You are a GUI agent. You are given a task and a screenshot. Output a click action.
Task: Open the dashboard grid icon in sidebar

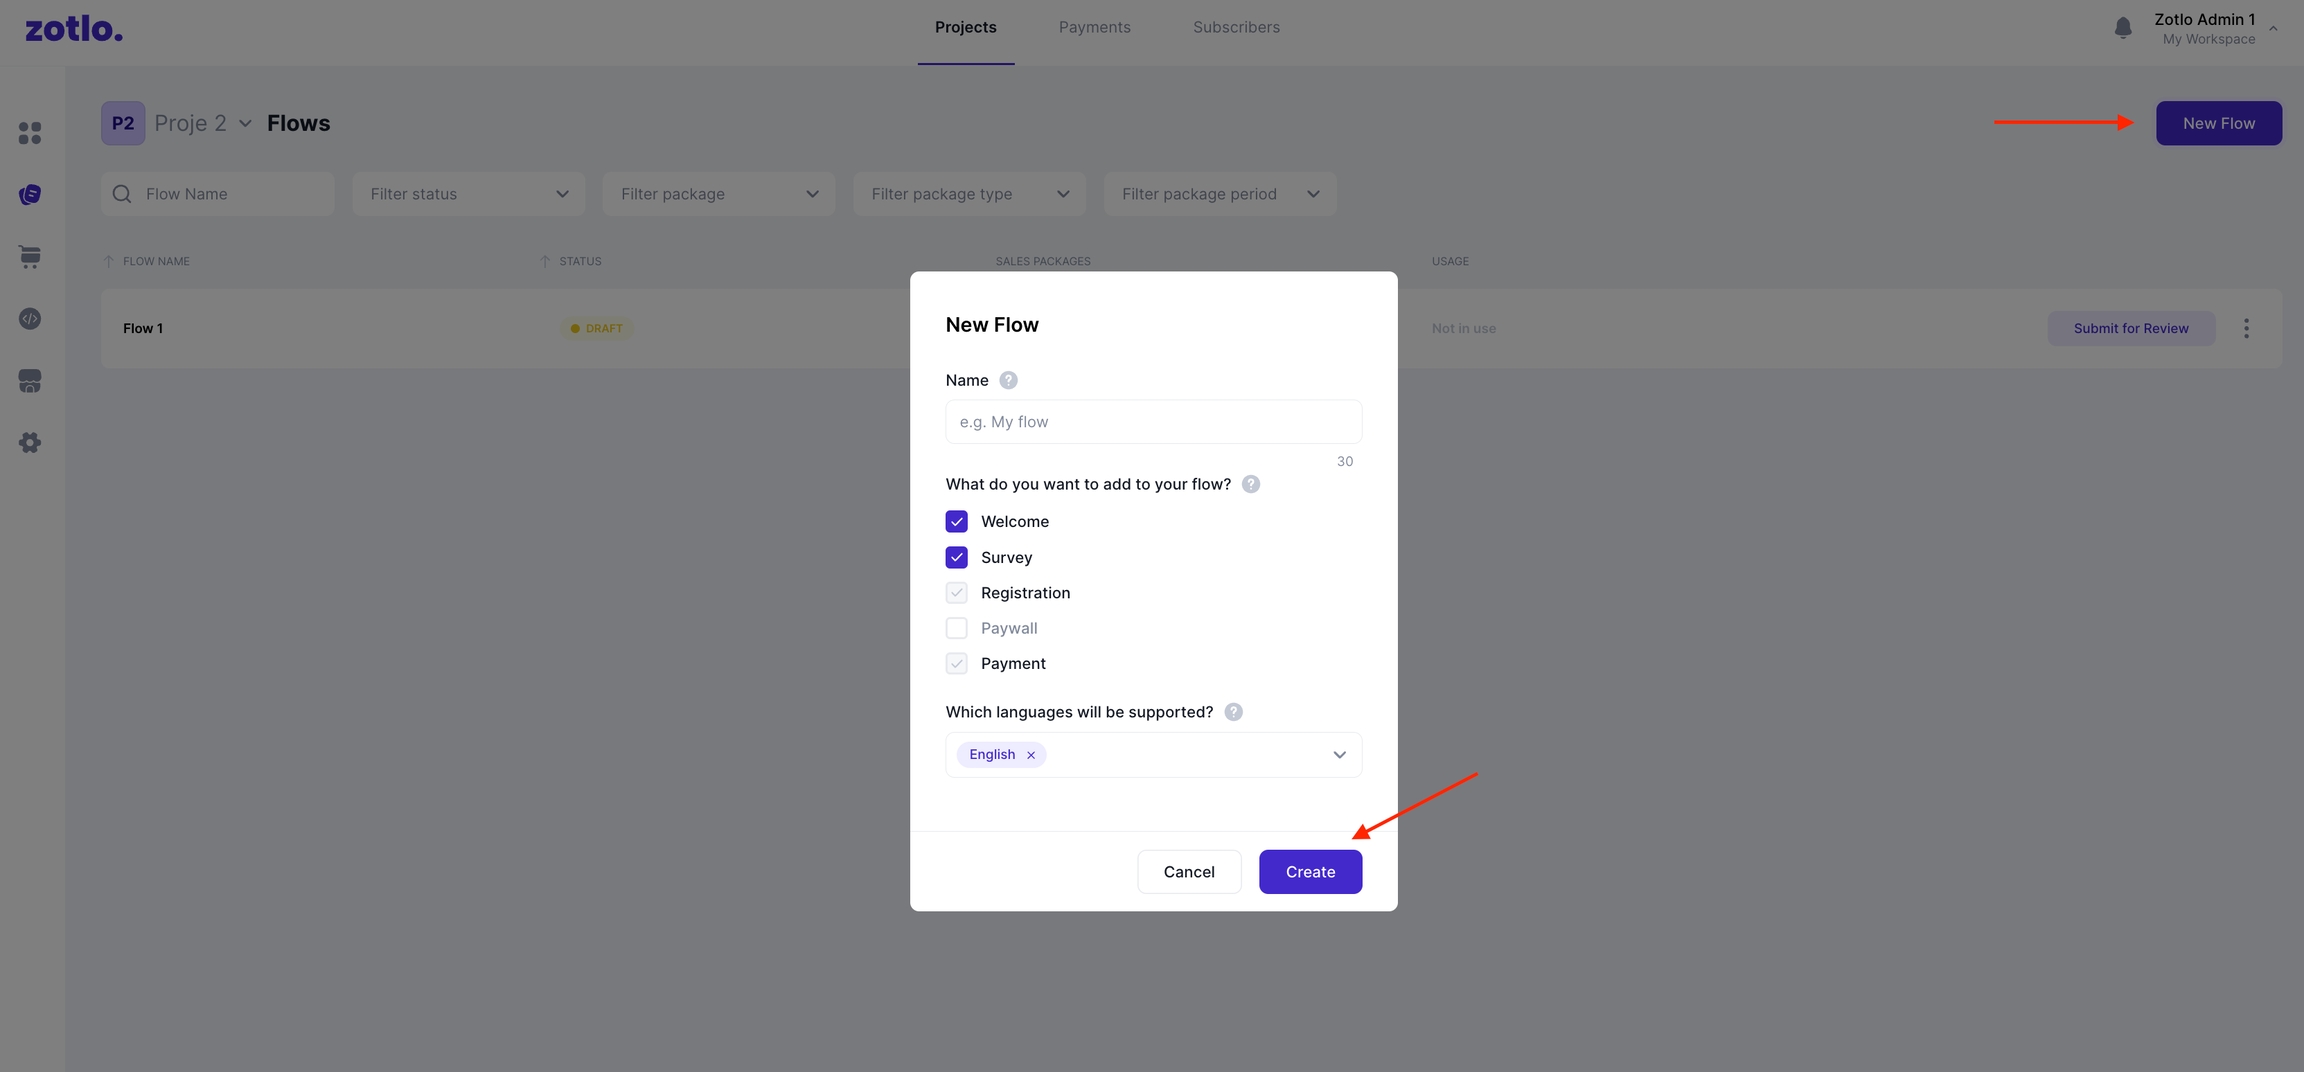tap(30, 133)
